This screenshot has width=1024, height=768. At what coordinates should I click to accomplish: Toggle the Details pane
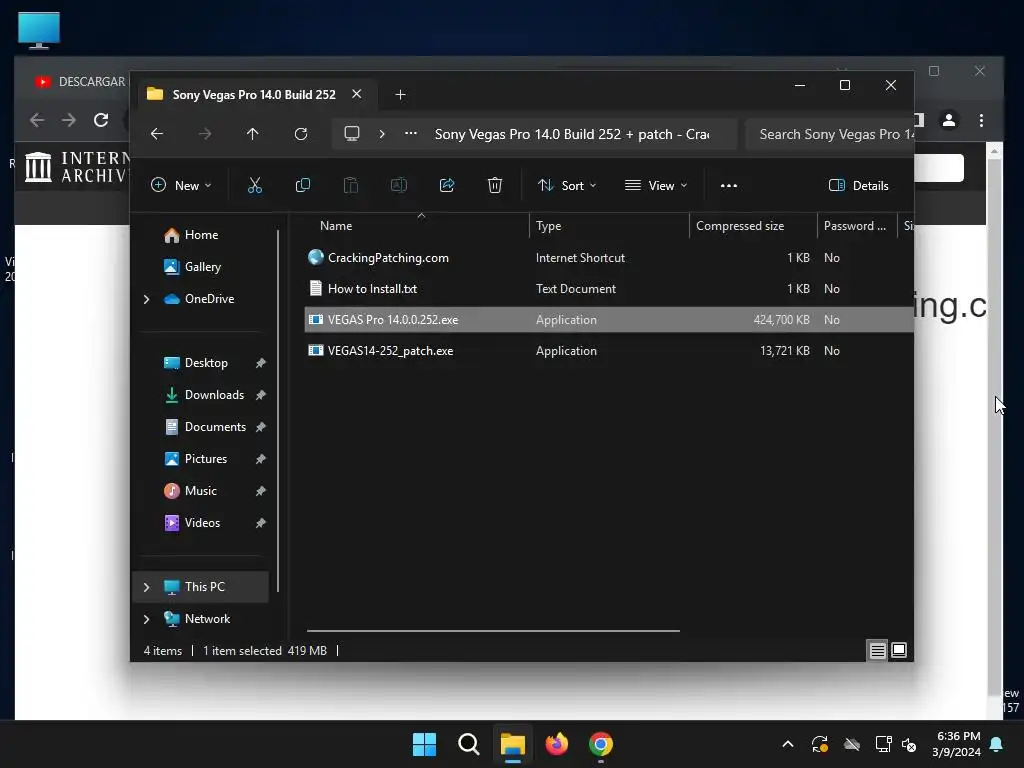[x=858, y=185]
